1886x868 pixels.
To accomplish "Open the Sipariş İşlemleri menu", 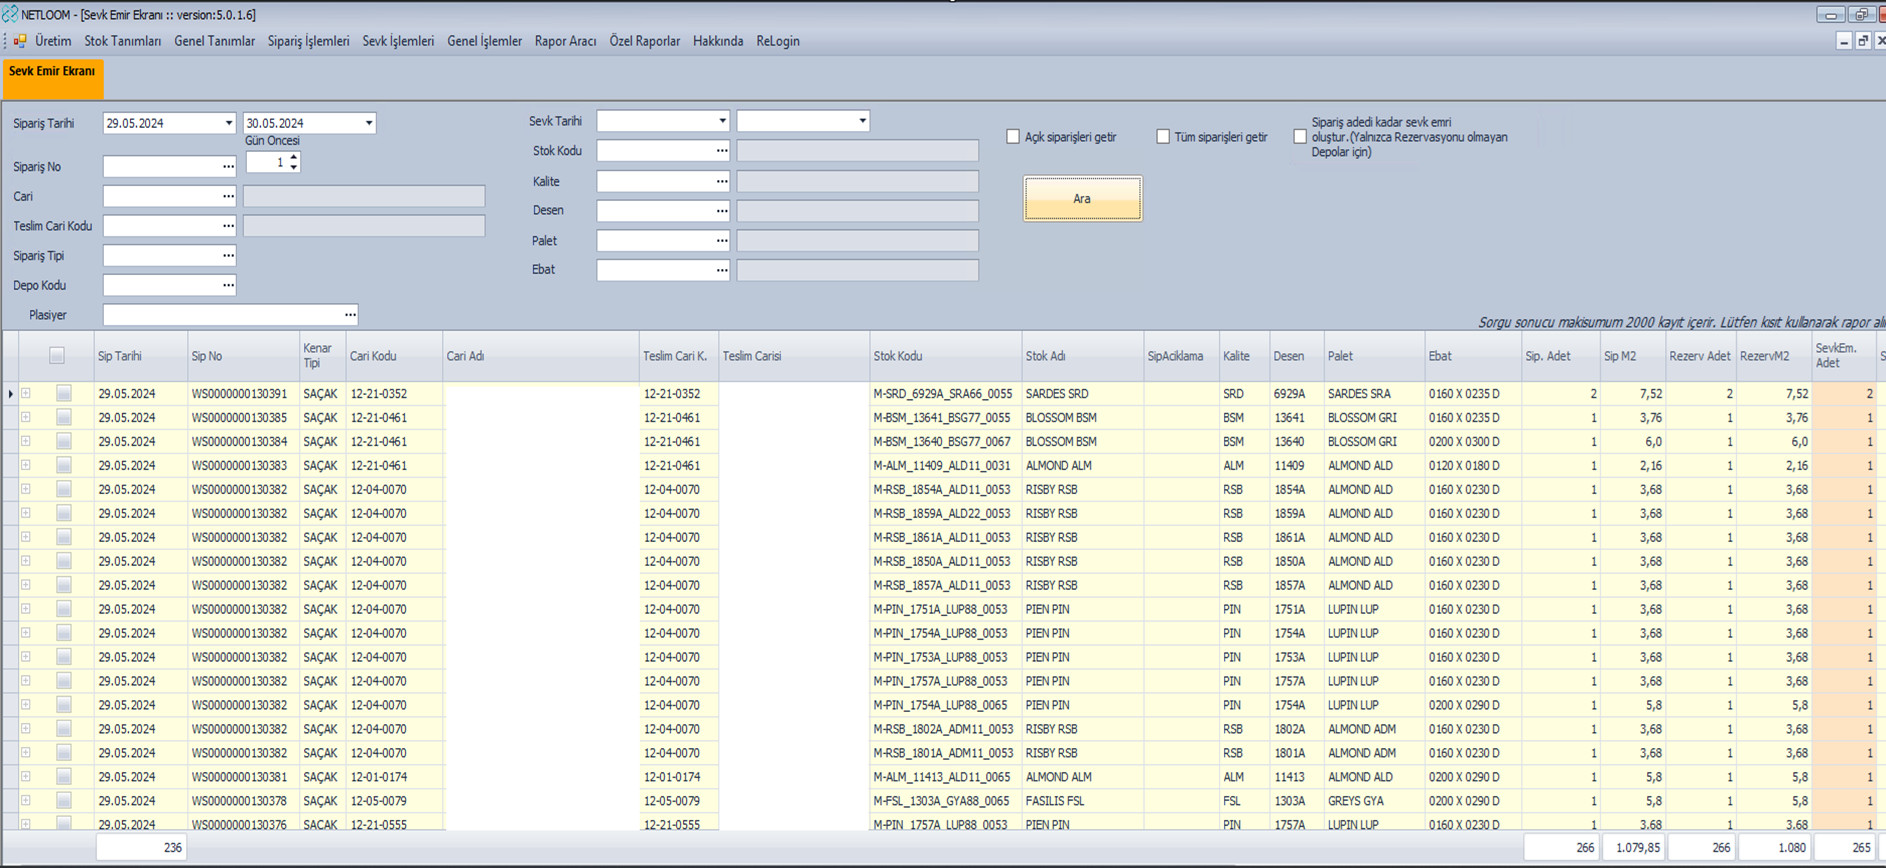I will pyautogui.click(x=308, y=41).
